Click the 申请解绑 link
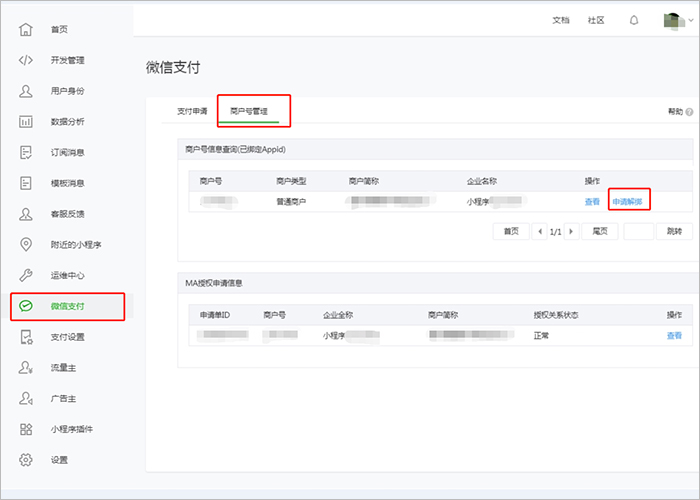 pyautogui.click(x=627, y=202)
